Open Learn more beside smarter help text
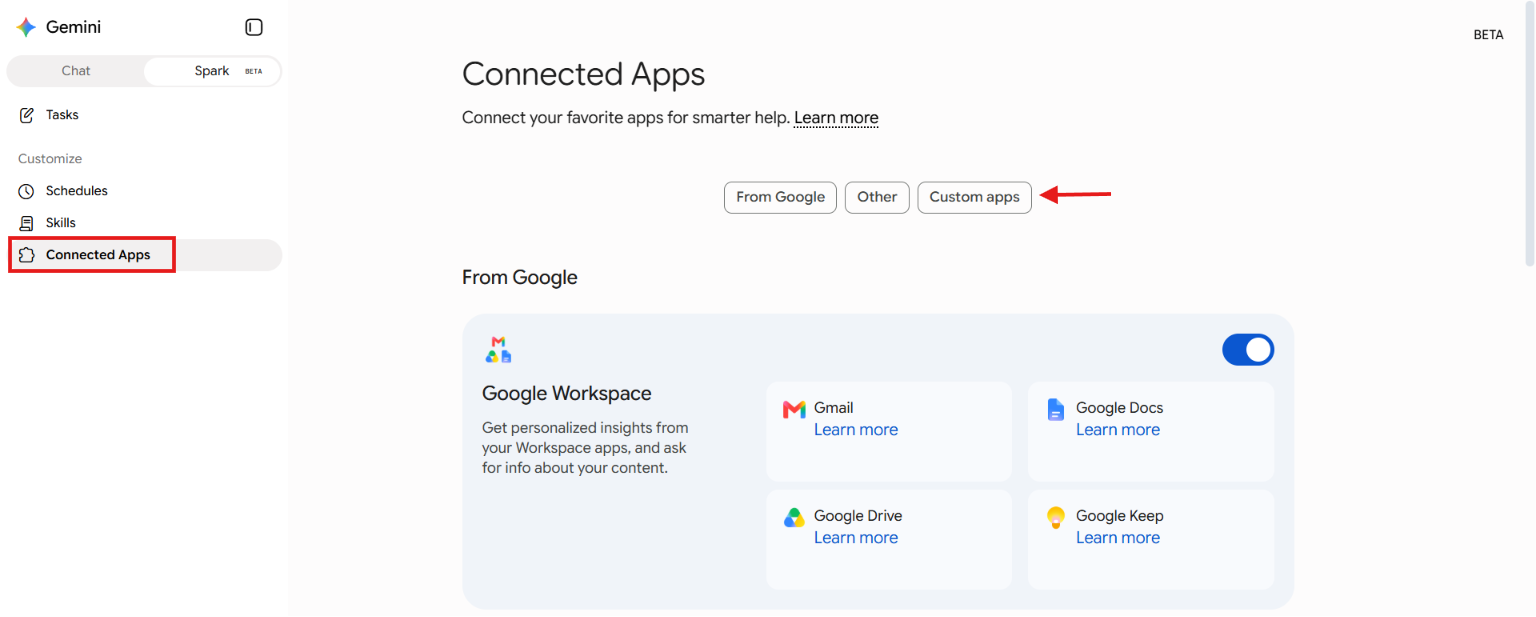 [836, 118]
